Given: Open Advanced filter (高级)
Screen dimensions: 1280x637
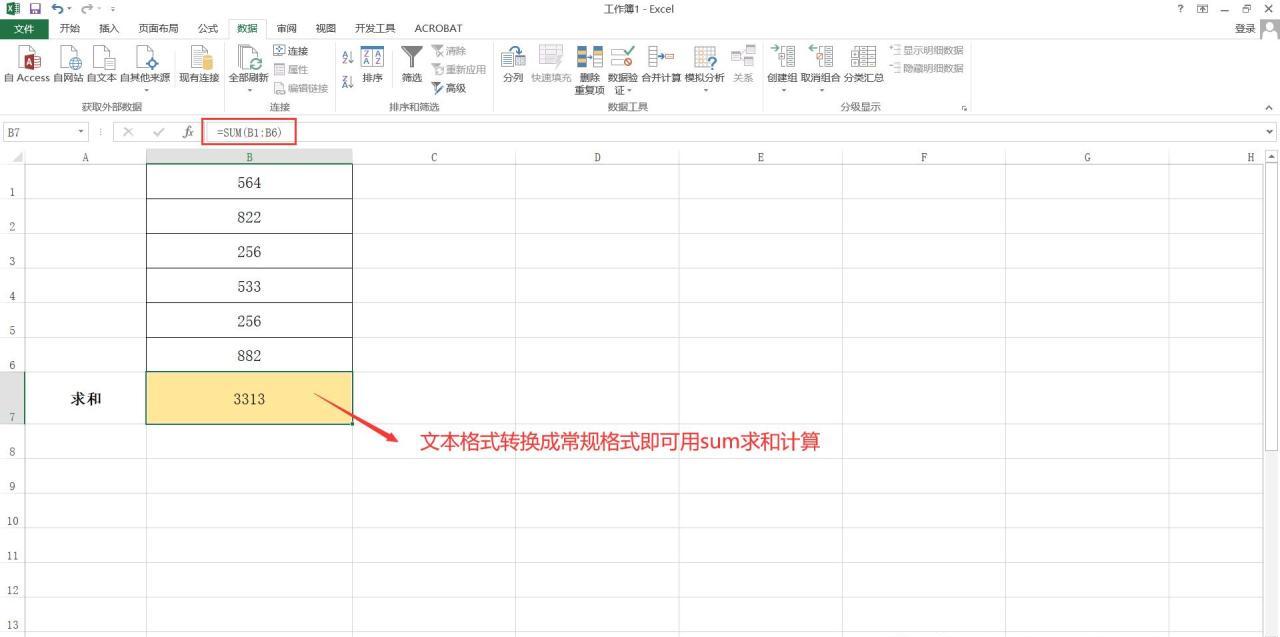Looking at the screenshot, I should [449, 88].
